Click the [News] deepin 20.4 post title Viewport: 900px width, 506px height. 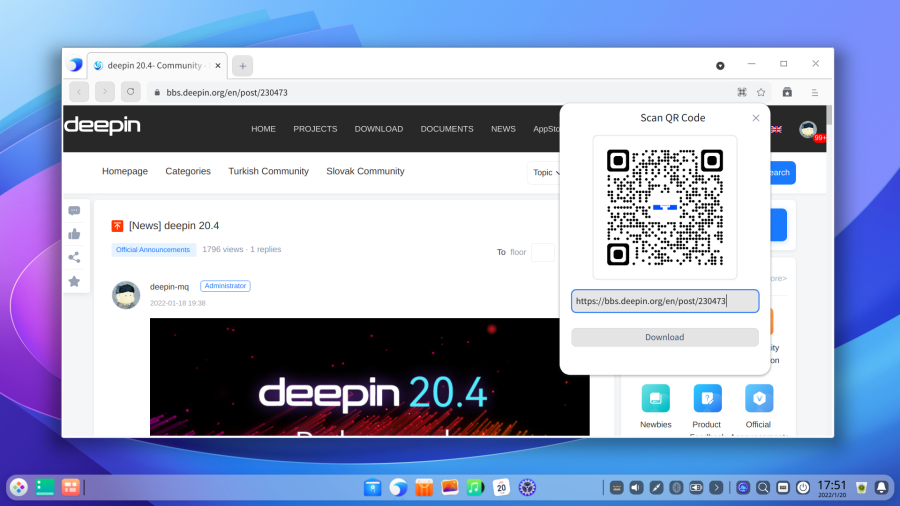pos(174,225)
